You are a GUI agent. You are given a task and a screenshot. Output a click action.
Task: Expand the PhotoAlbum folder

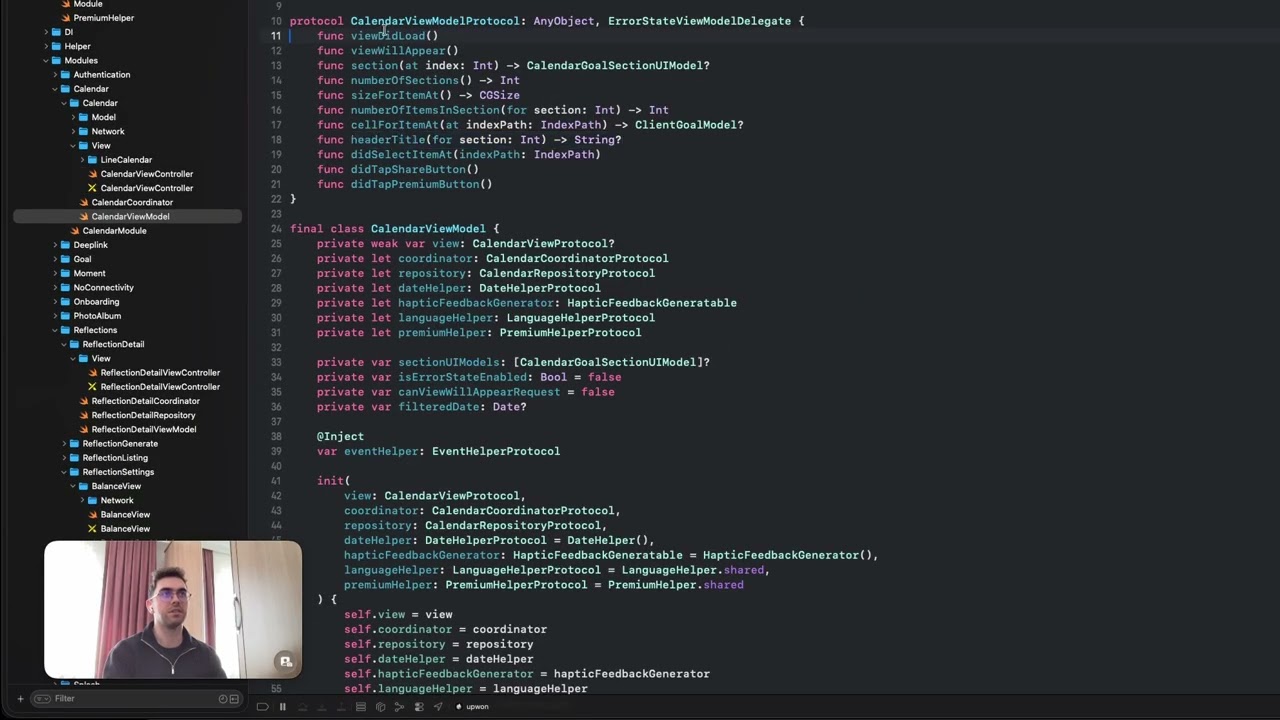(55, 316)
